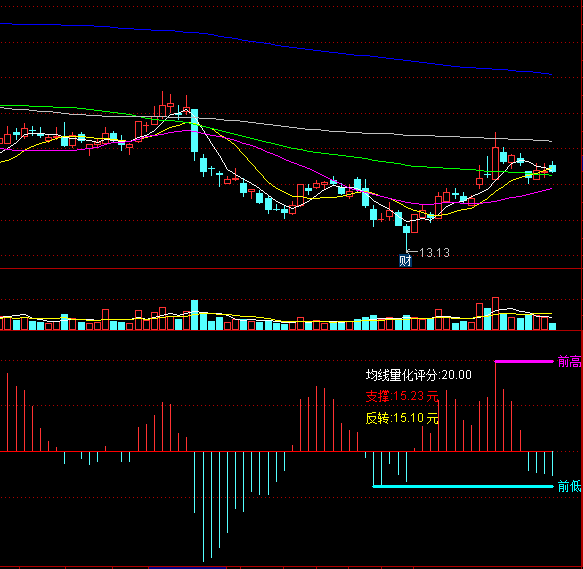The width and height of the screenshot is (583, 569).
Task: Select the 13.13 low price label
Action: 434,253
